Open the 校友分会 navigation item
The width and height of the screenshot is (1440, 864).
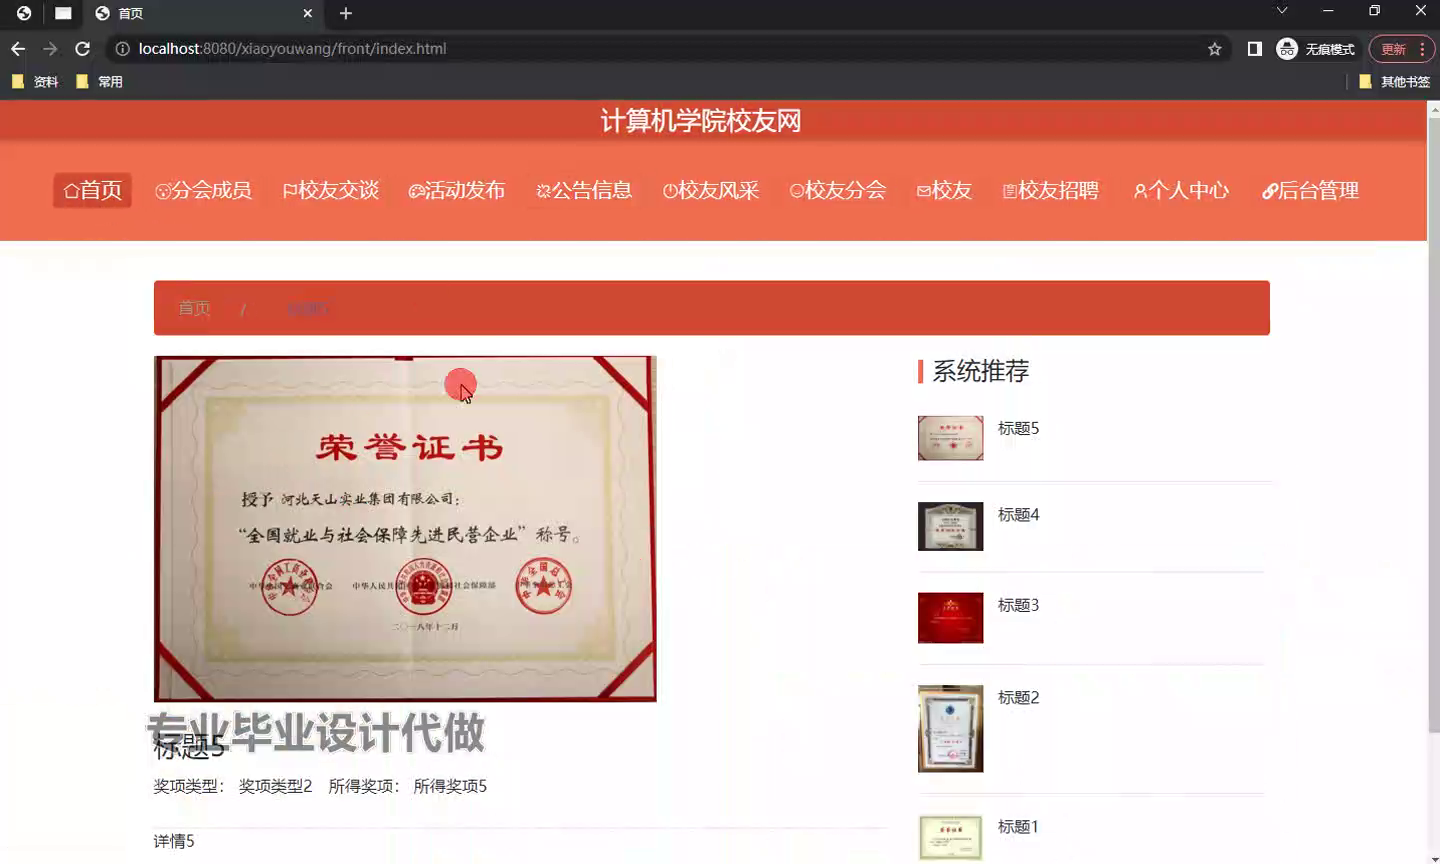coord(838,190)
